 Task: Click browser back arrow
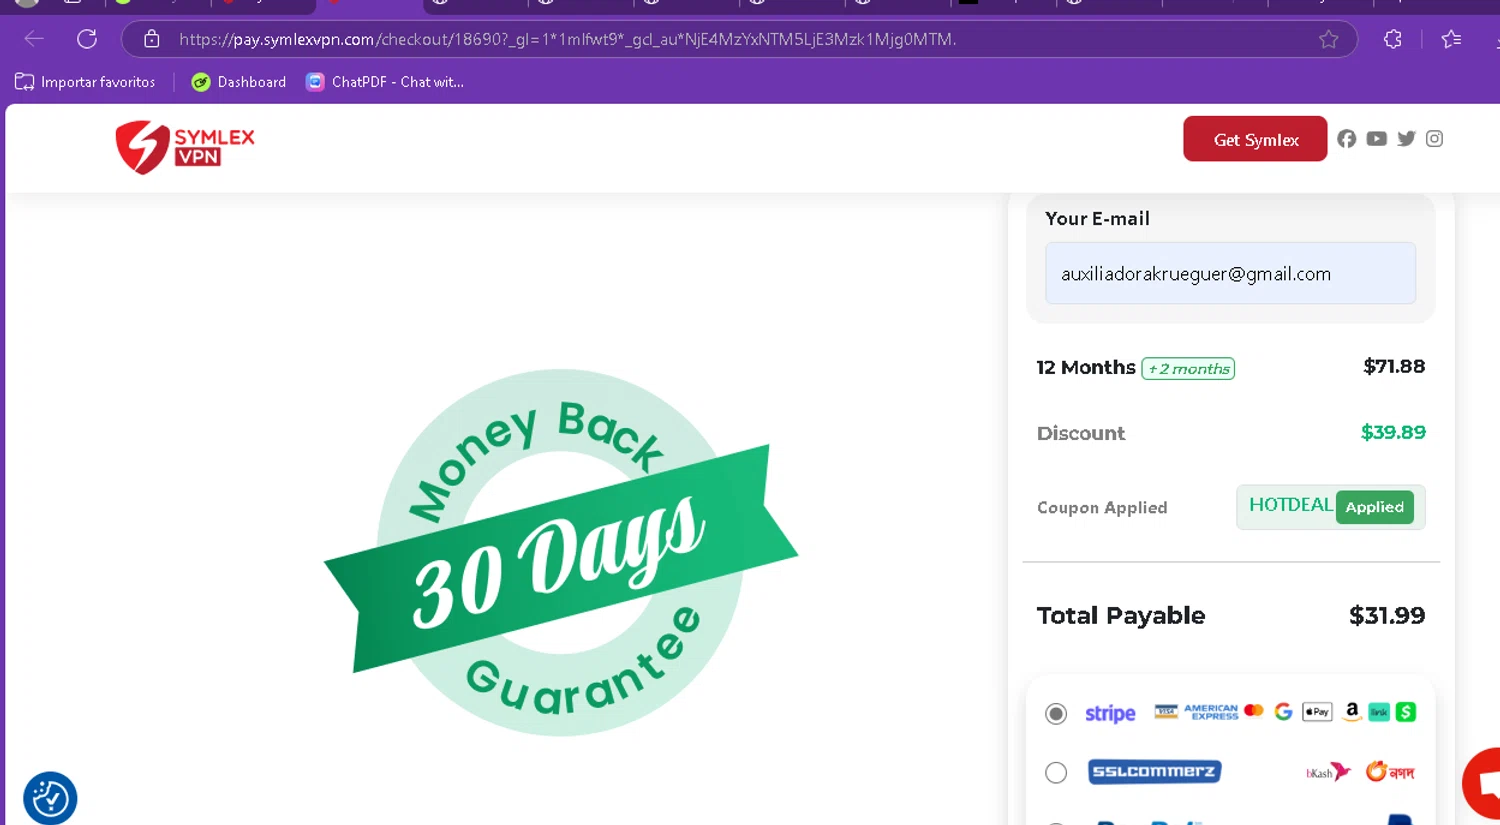(x=34, y=39)
